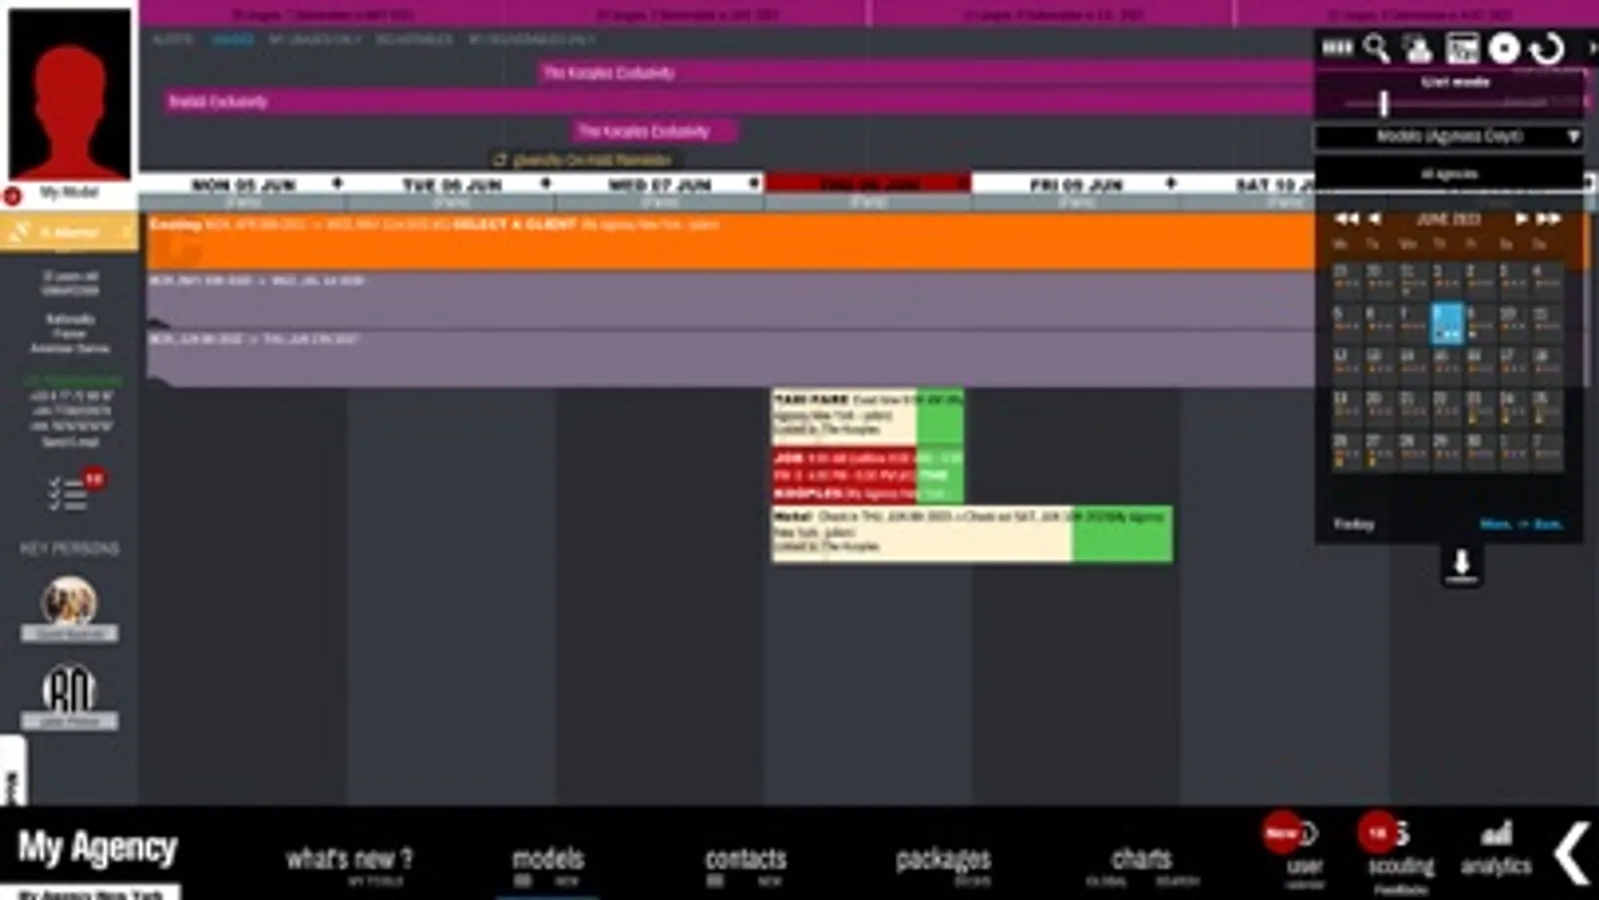The height and width of the screenshot is (900, 1599).
Task: Adjust the List mode slider handle
Action: pyautogui.click(x=1383, y=103)
